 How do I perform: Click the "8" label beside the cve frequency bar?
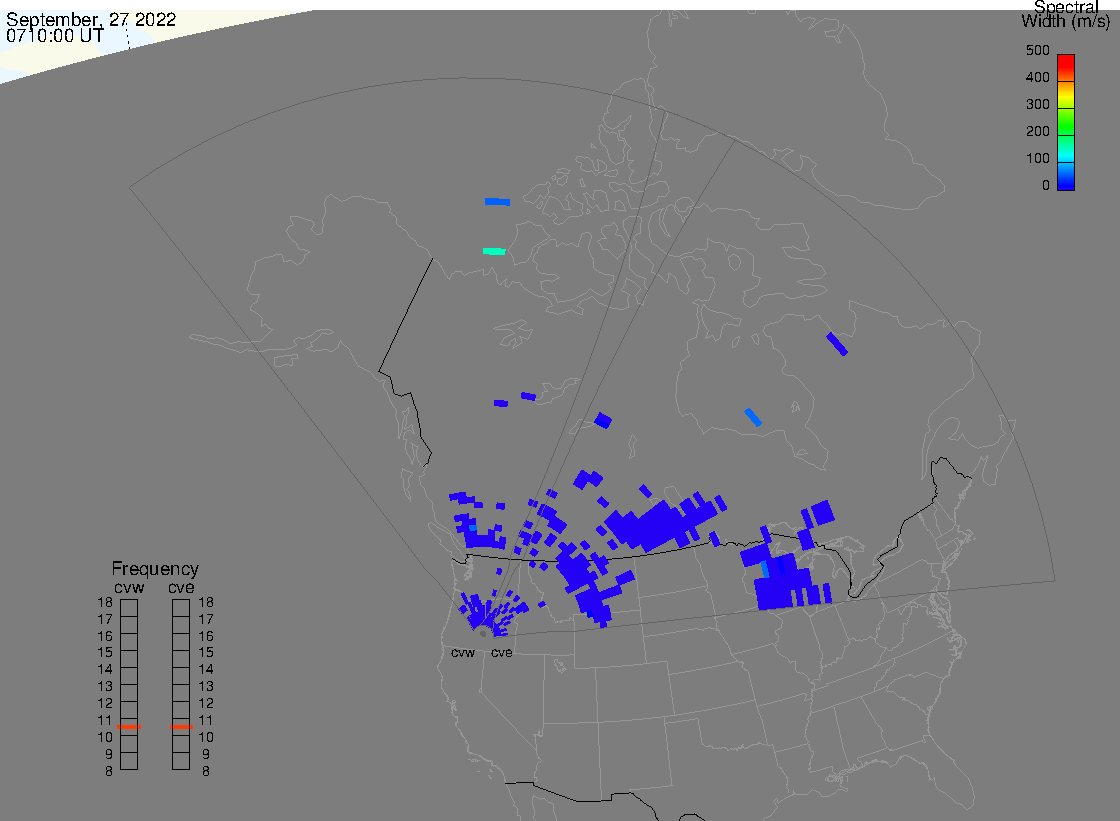point(206,772)
